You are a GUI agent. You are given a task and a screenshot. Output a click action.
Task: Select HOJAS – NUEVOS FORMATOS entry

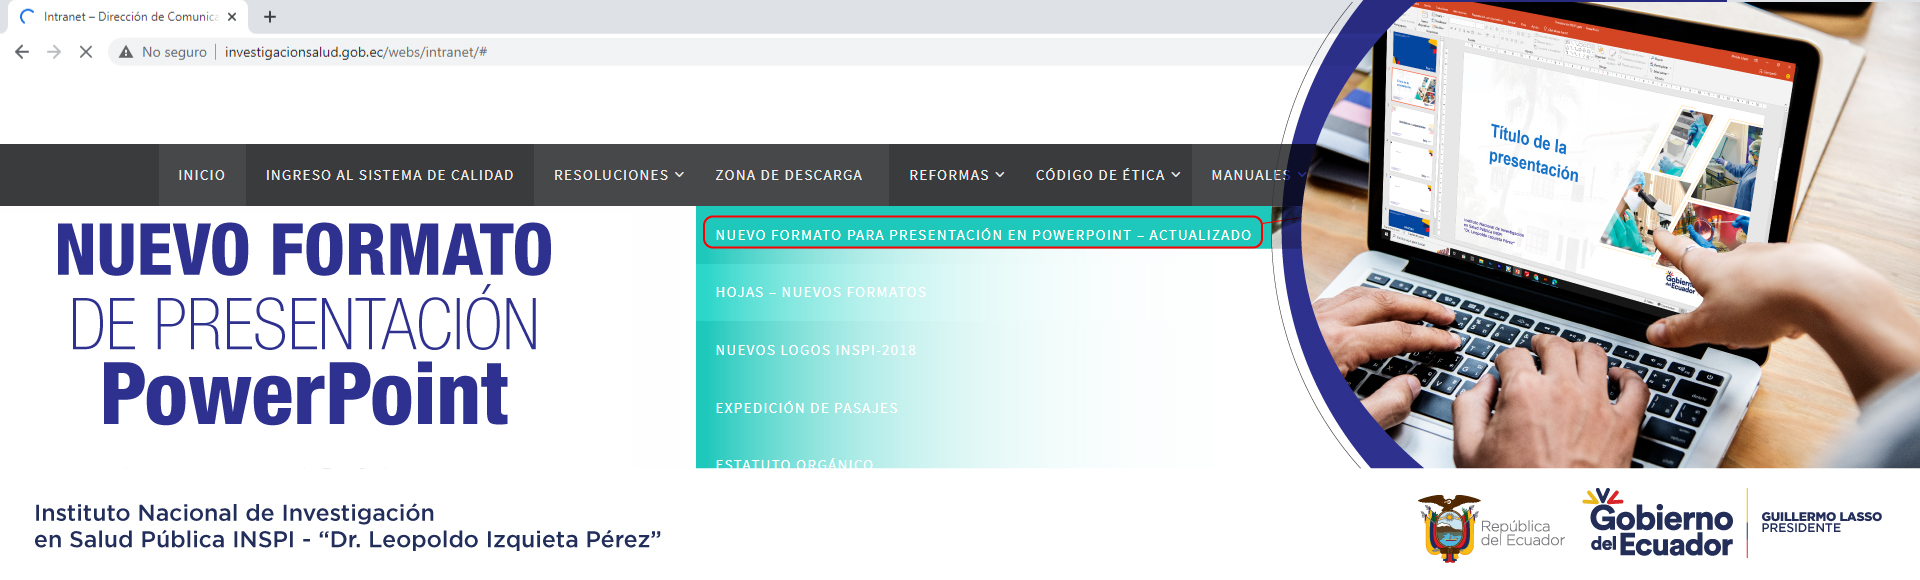[821, 292]
